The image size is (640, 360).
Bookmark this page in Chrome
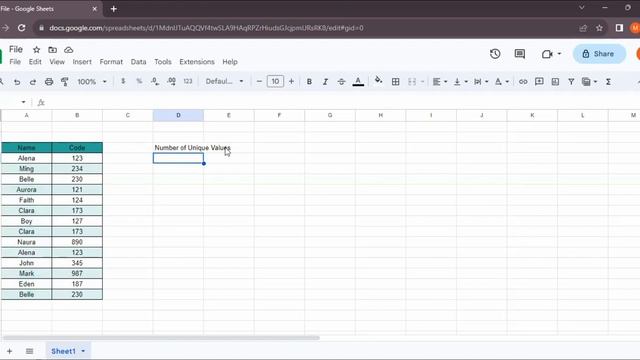(x=599, y=28)
